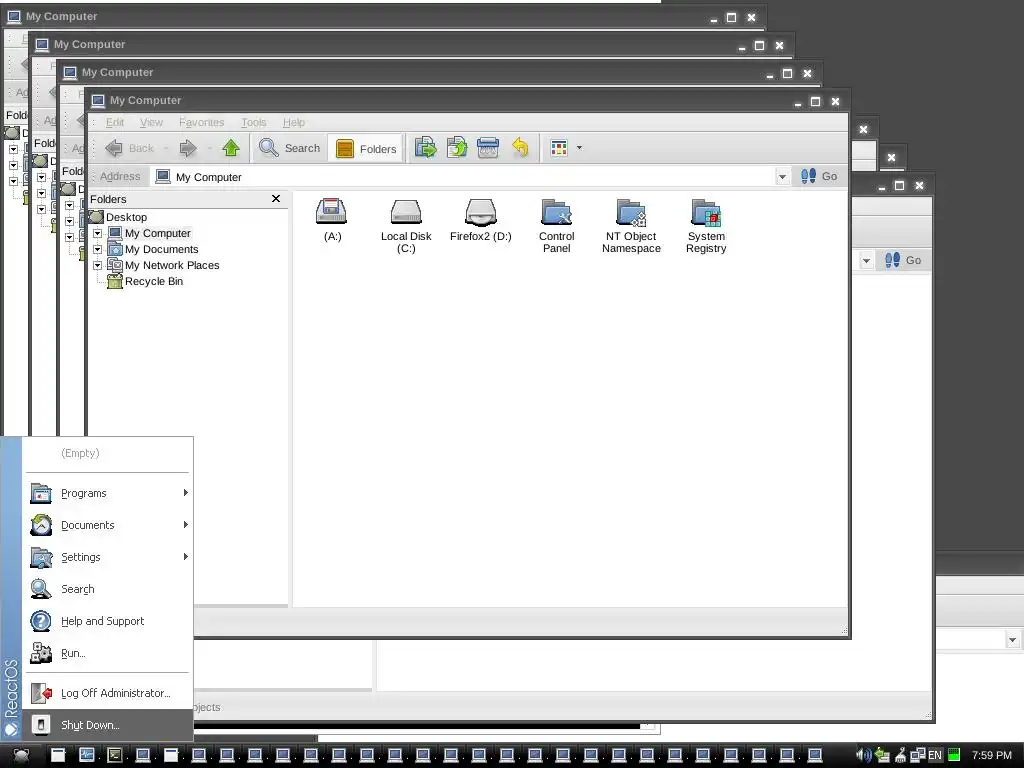Click the Back arrow in the front window toolbar
Screen dimensions: 1024x768
(114, 148)
